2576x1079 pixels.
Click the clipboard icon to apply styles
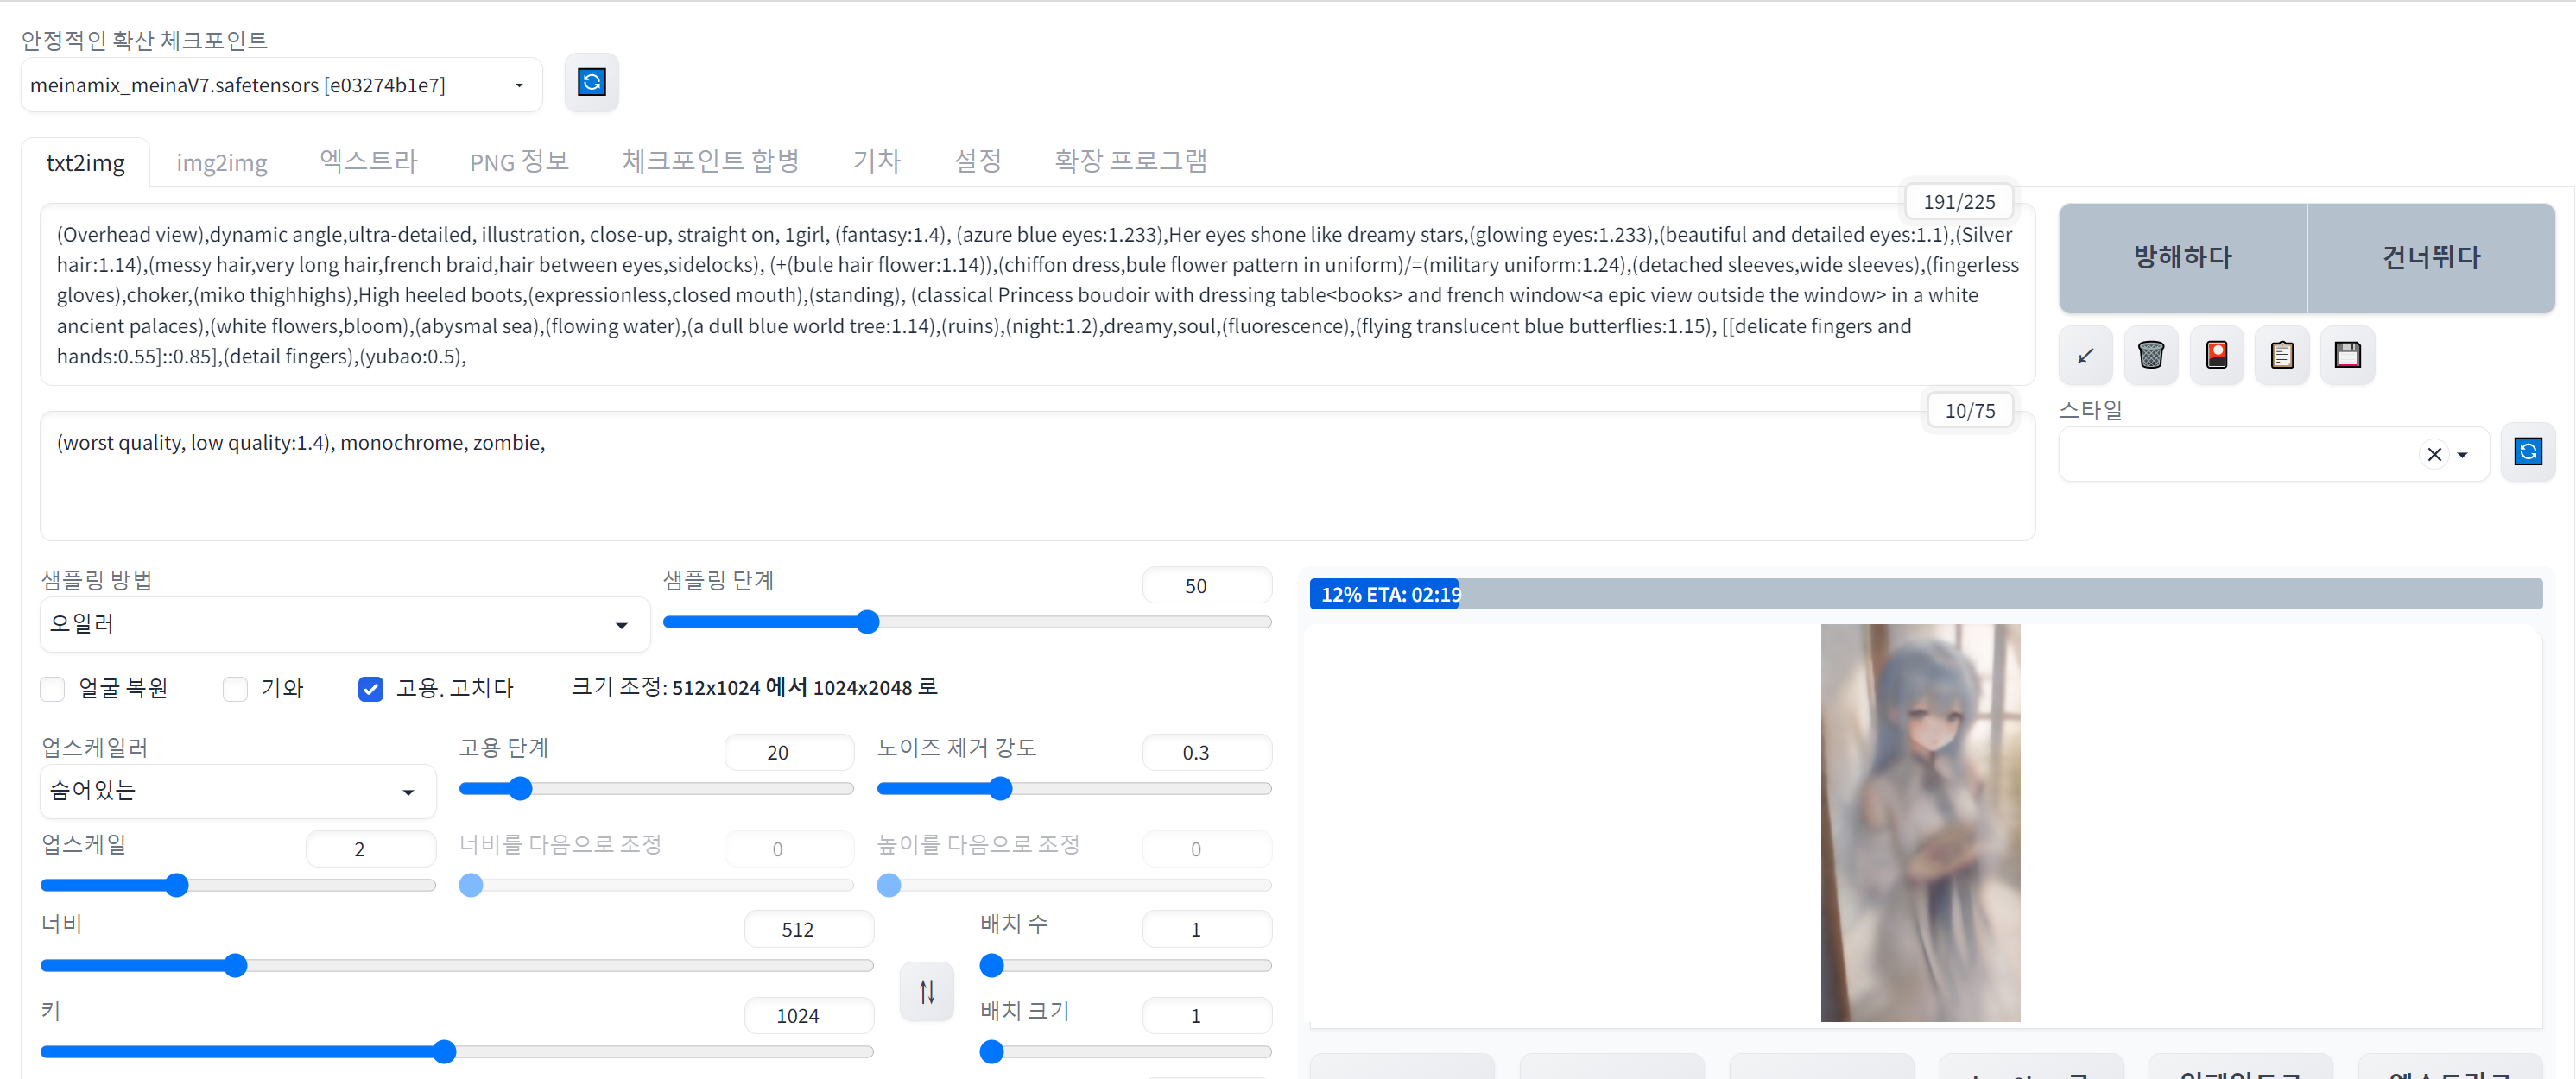tap(2282, 355)
